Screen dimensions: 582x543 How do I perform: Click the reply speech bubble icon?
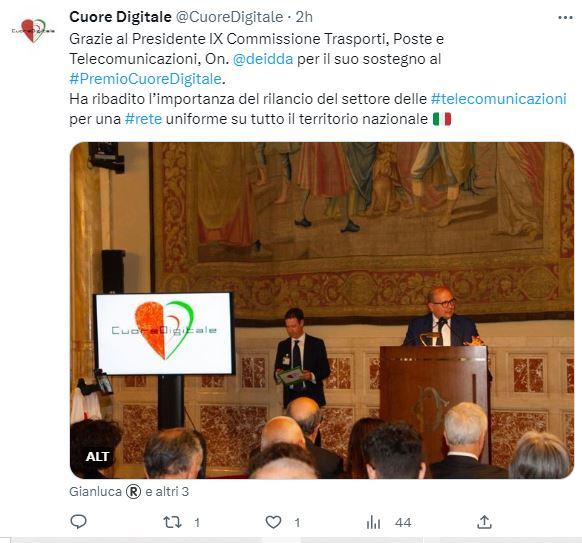pos(78,521)
